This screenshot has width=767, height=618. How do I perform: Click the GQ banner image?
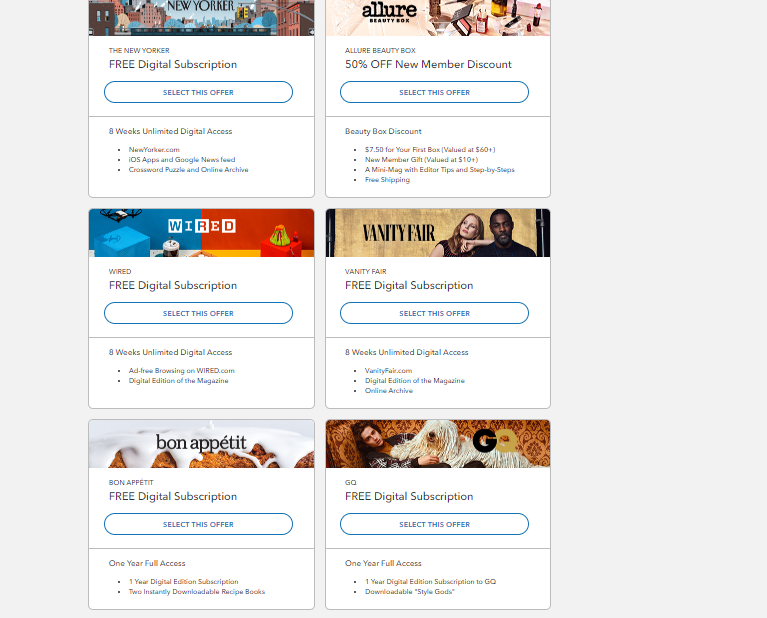tap(438, 444)
